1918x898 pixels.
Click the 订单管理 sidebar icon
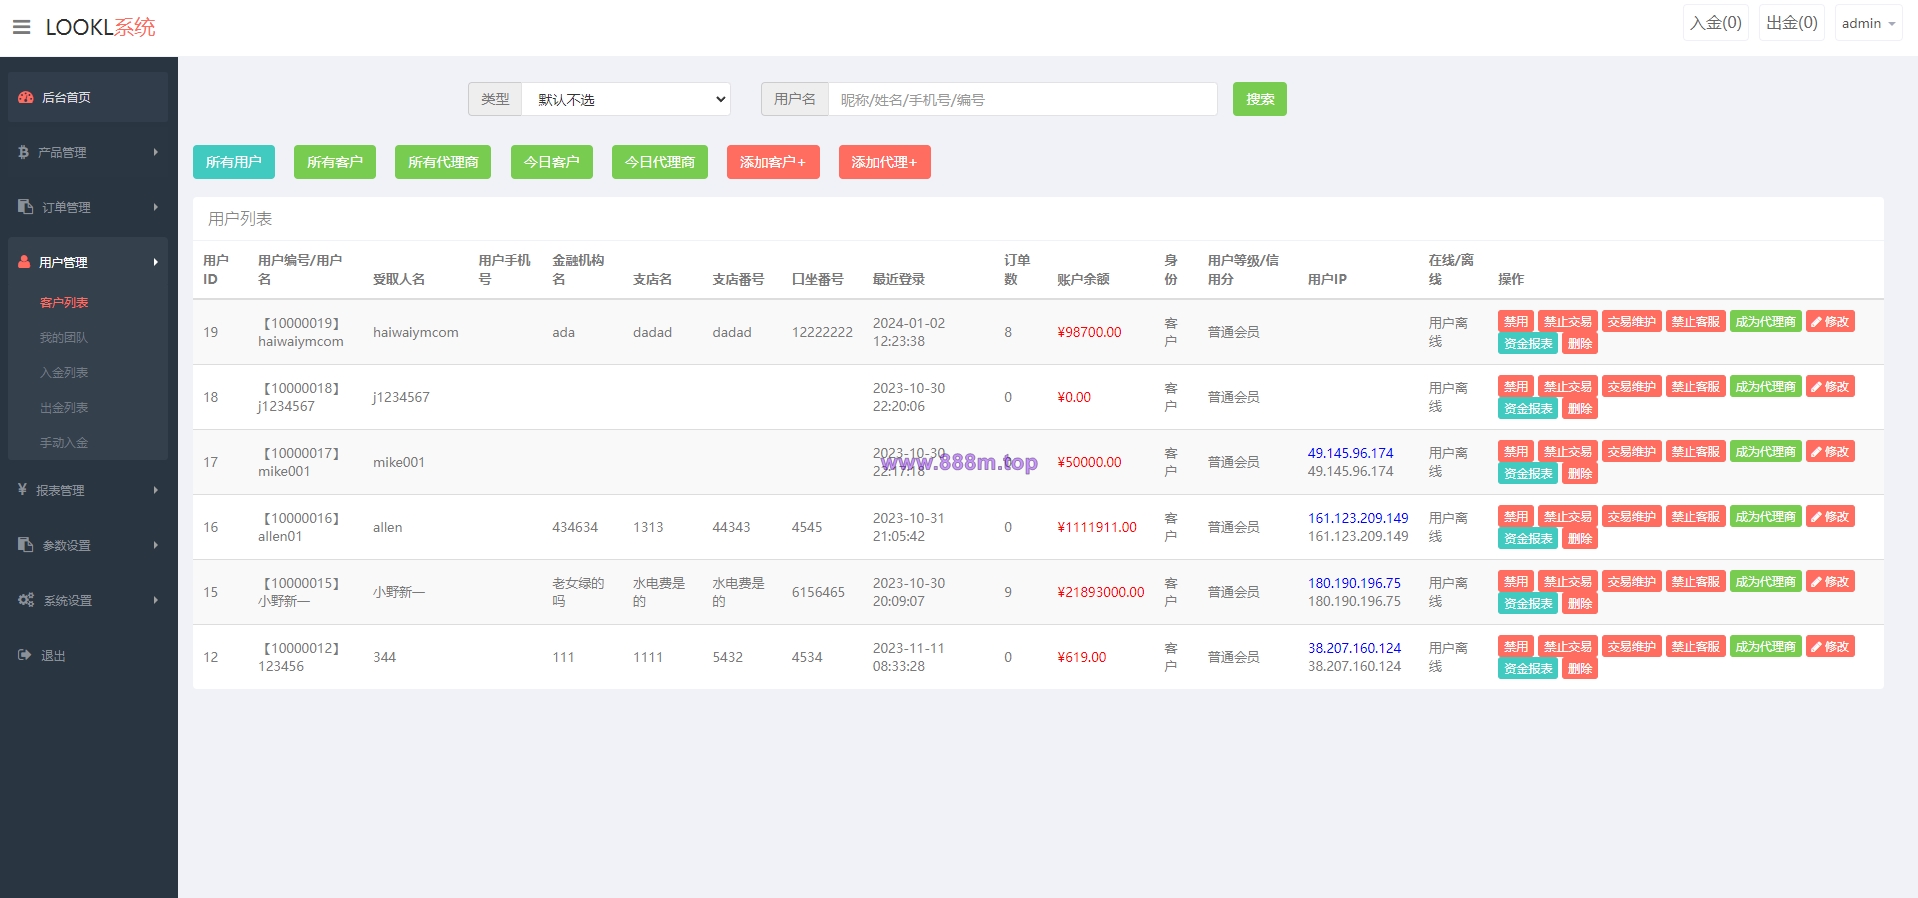click(25, 207)
